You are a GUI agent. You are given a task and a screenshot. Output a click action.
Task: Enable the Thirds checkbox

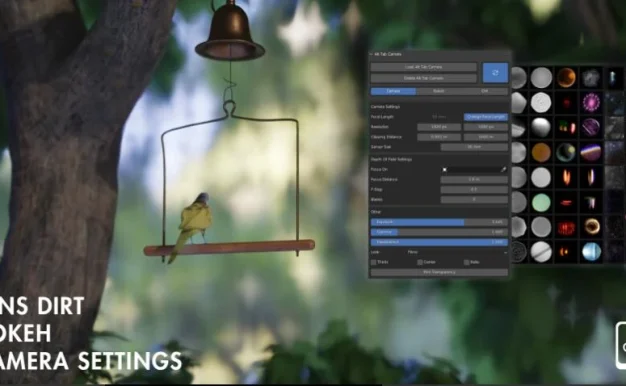374,262
